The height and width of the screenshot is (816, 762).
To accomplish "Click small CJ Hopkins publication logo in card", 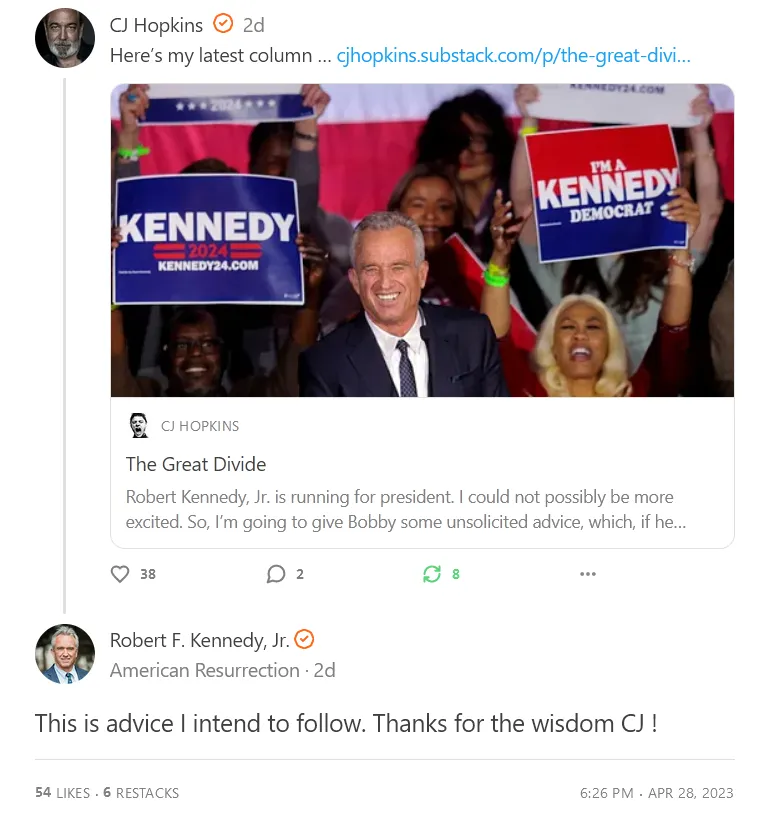I will (140, 426).
